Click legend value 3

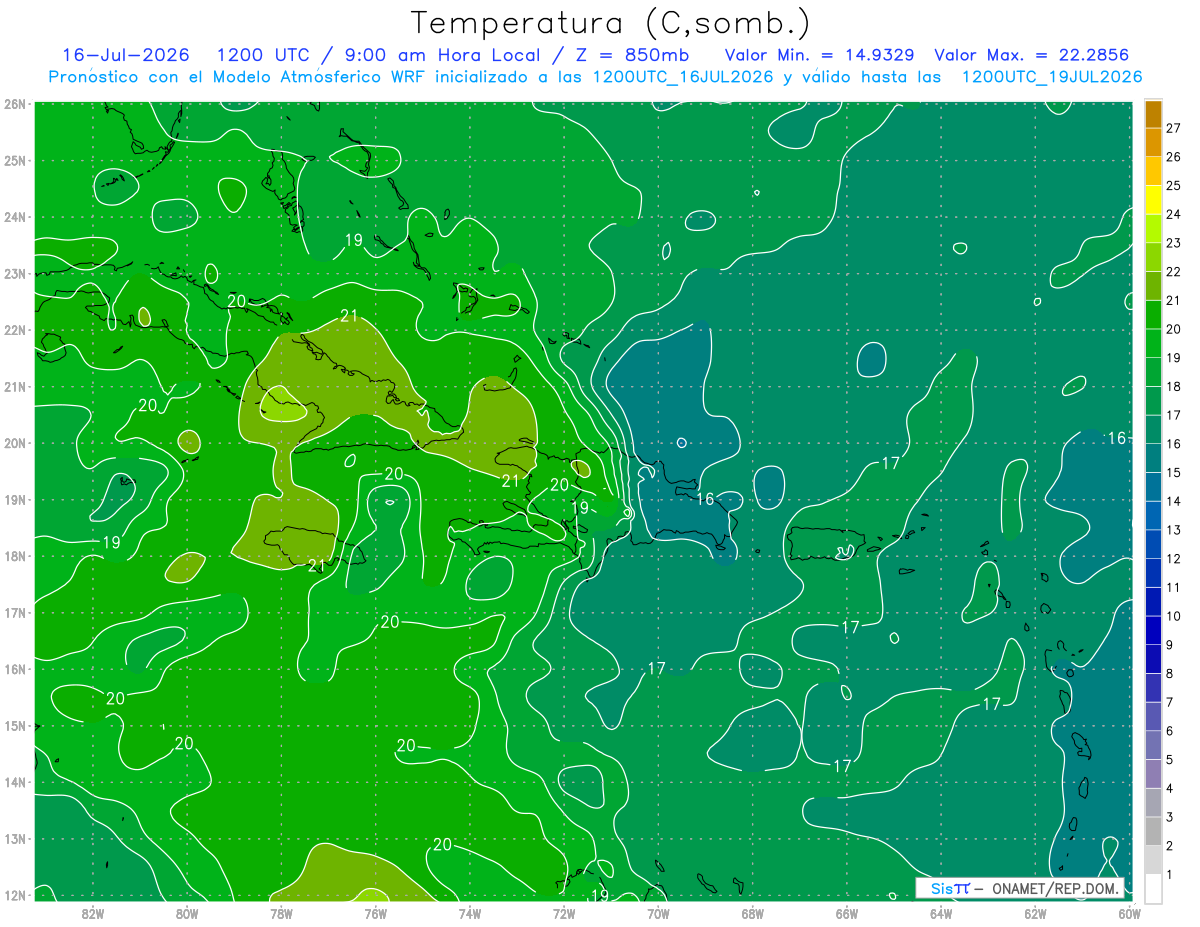pyautogui.click(x=1170, y=817)
